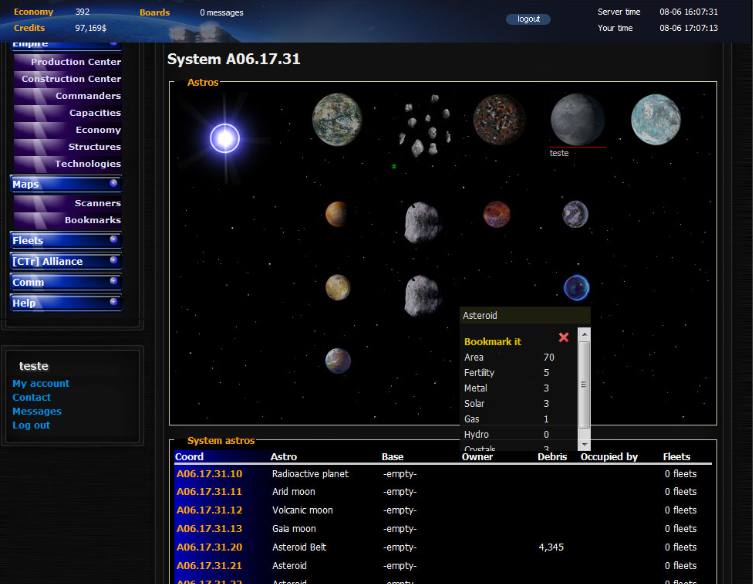
Task: Open coordinate A06.17.31.11
Action: (209, 492)
